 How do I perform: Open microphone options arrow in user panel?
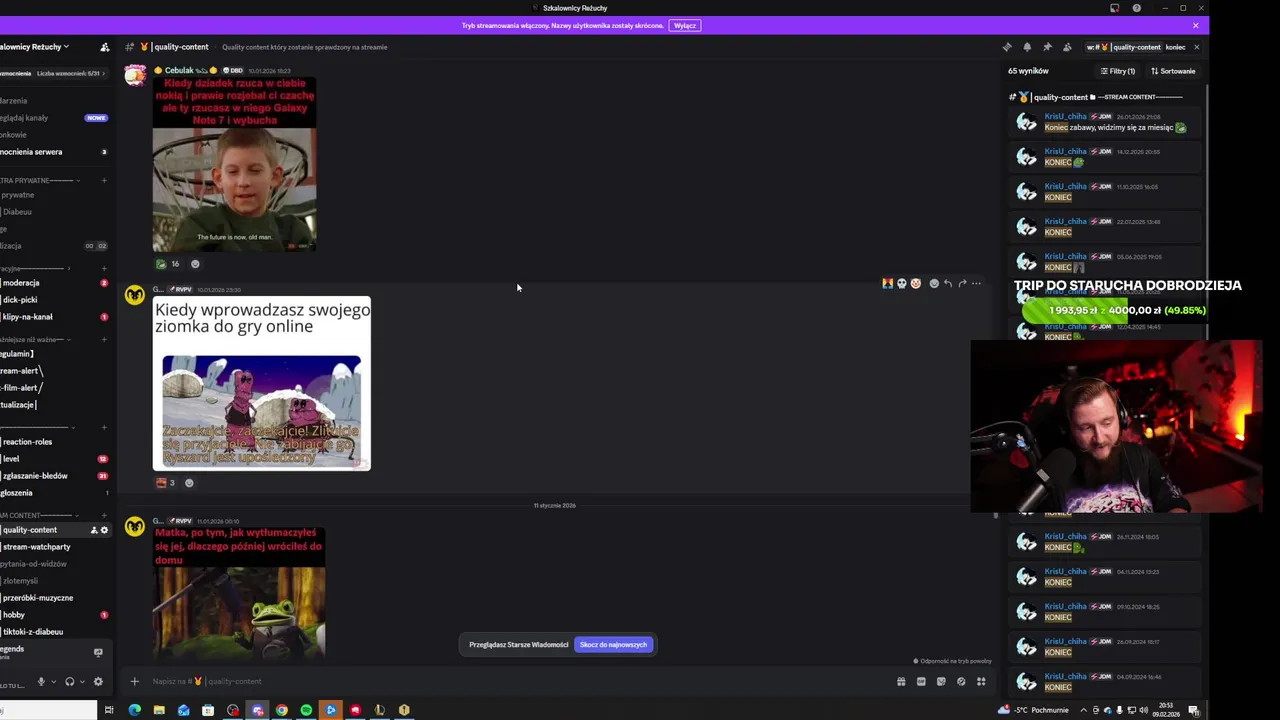[x=53, y=682]
